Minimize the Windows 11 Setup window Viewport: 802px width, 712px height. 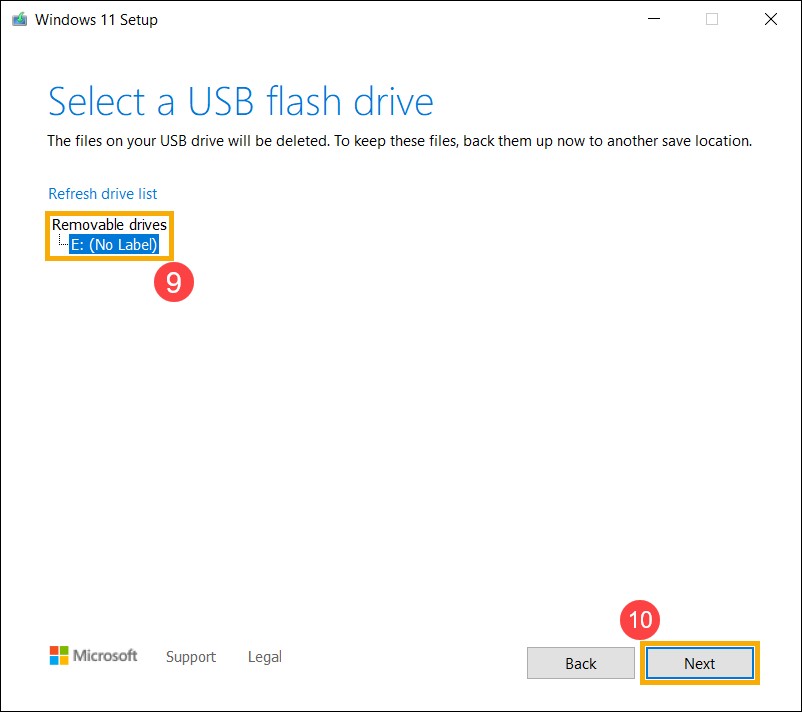point(652,19)
